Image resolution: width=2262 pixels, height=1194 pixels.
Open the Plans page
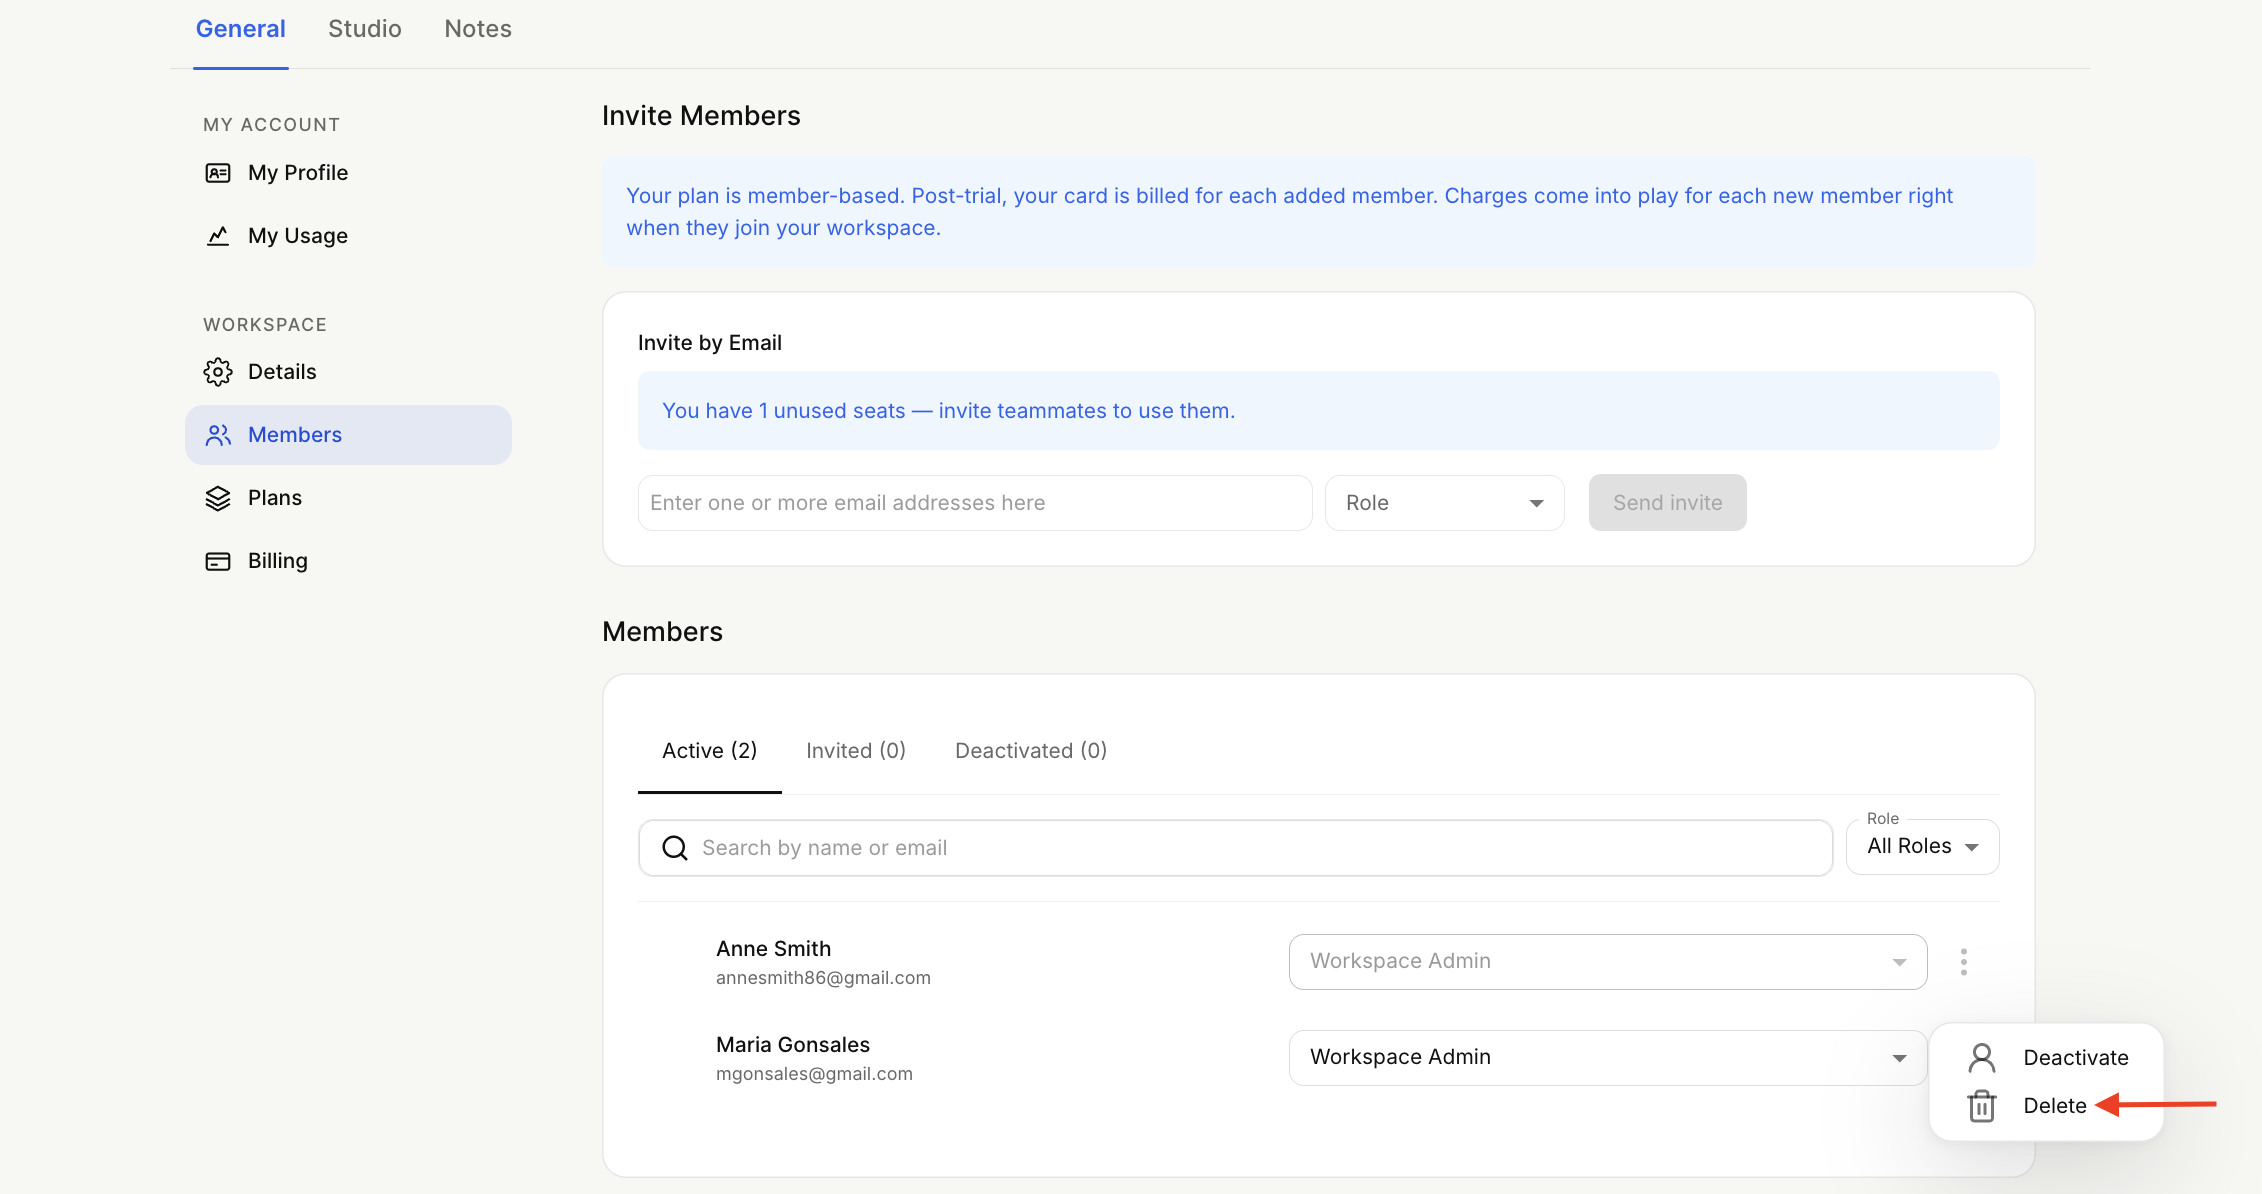[x=275, y=498]
